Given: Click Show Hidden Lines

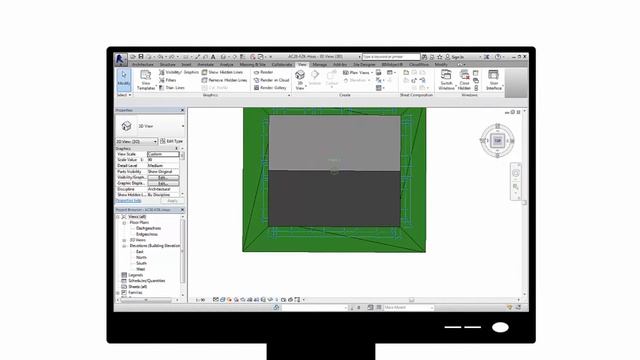Looking at the screenshot, I should (222, 72).
